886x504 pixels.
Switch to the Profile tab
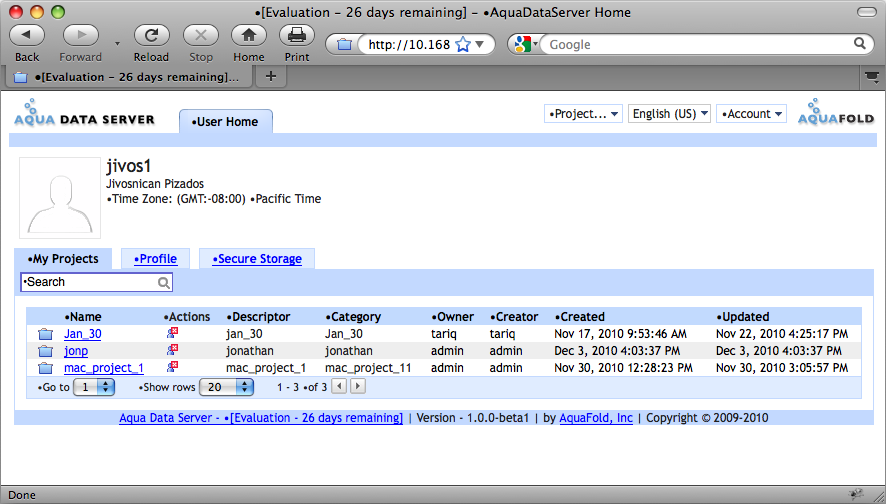click(x=155, y=259)
